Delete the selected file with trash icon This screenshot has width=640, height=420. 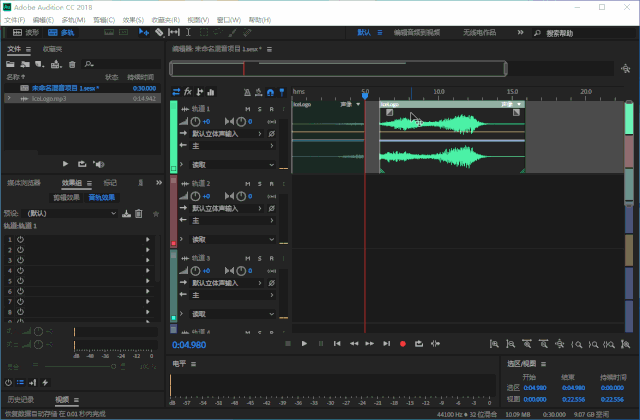[72, 64]
